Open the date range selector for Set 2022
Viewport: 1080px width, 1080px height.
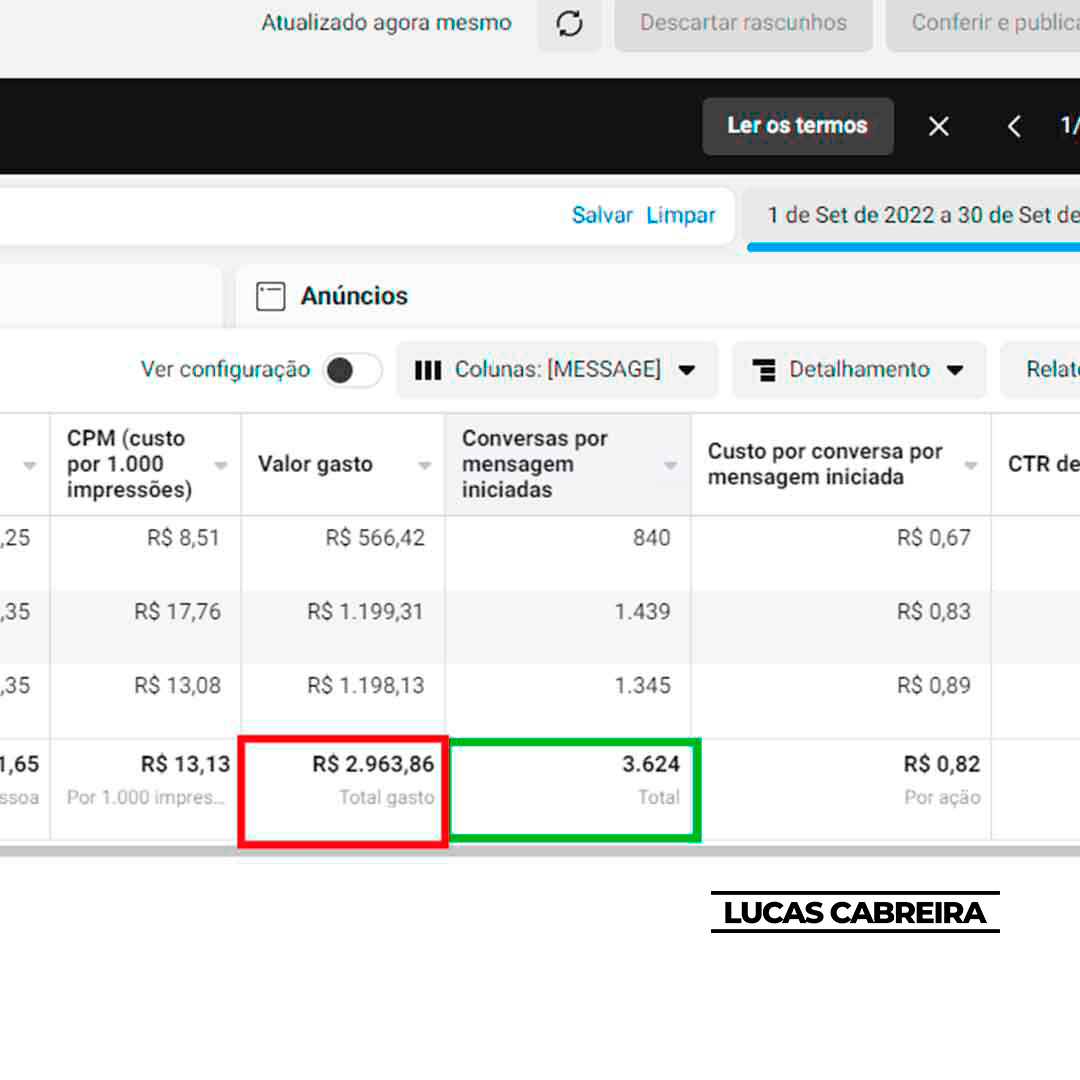tap(920, 215)
